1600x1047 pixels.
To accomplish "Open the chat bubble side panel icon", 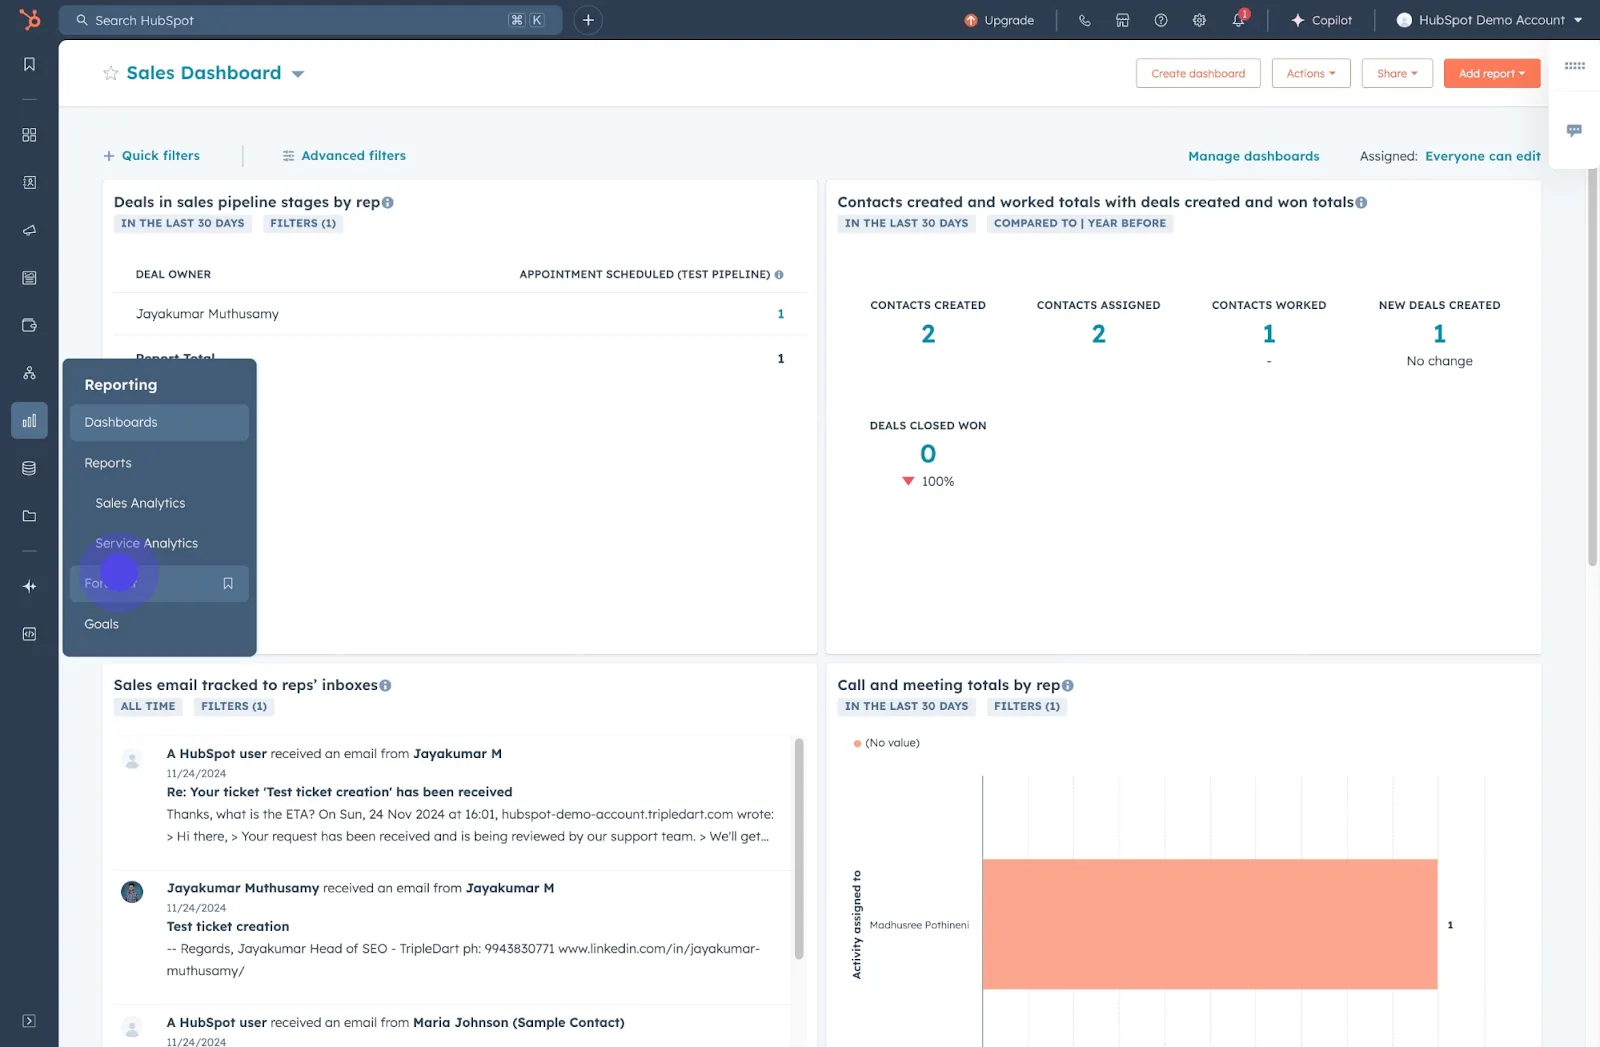I will click(1574, 130).
